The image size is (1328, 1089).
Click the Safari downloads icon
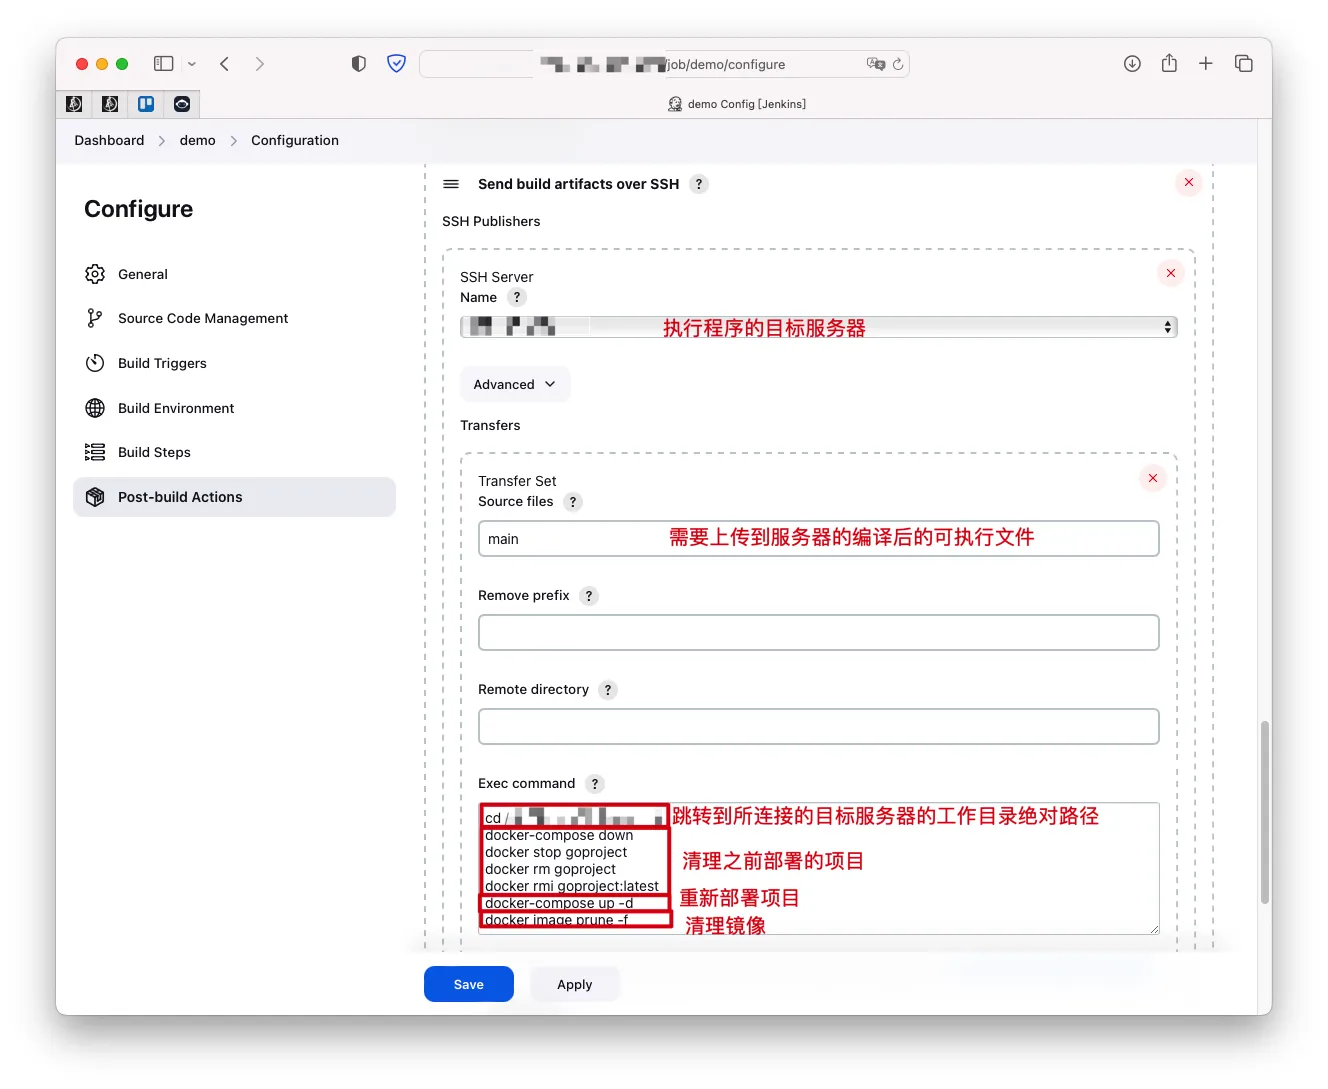pyautogui.click(x=1132, y=64)
